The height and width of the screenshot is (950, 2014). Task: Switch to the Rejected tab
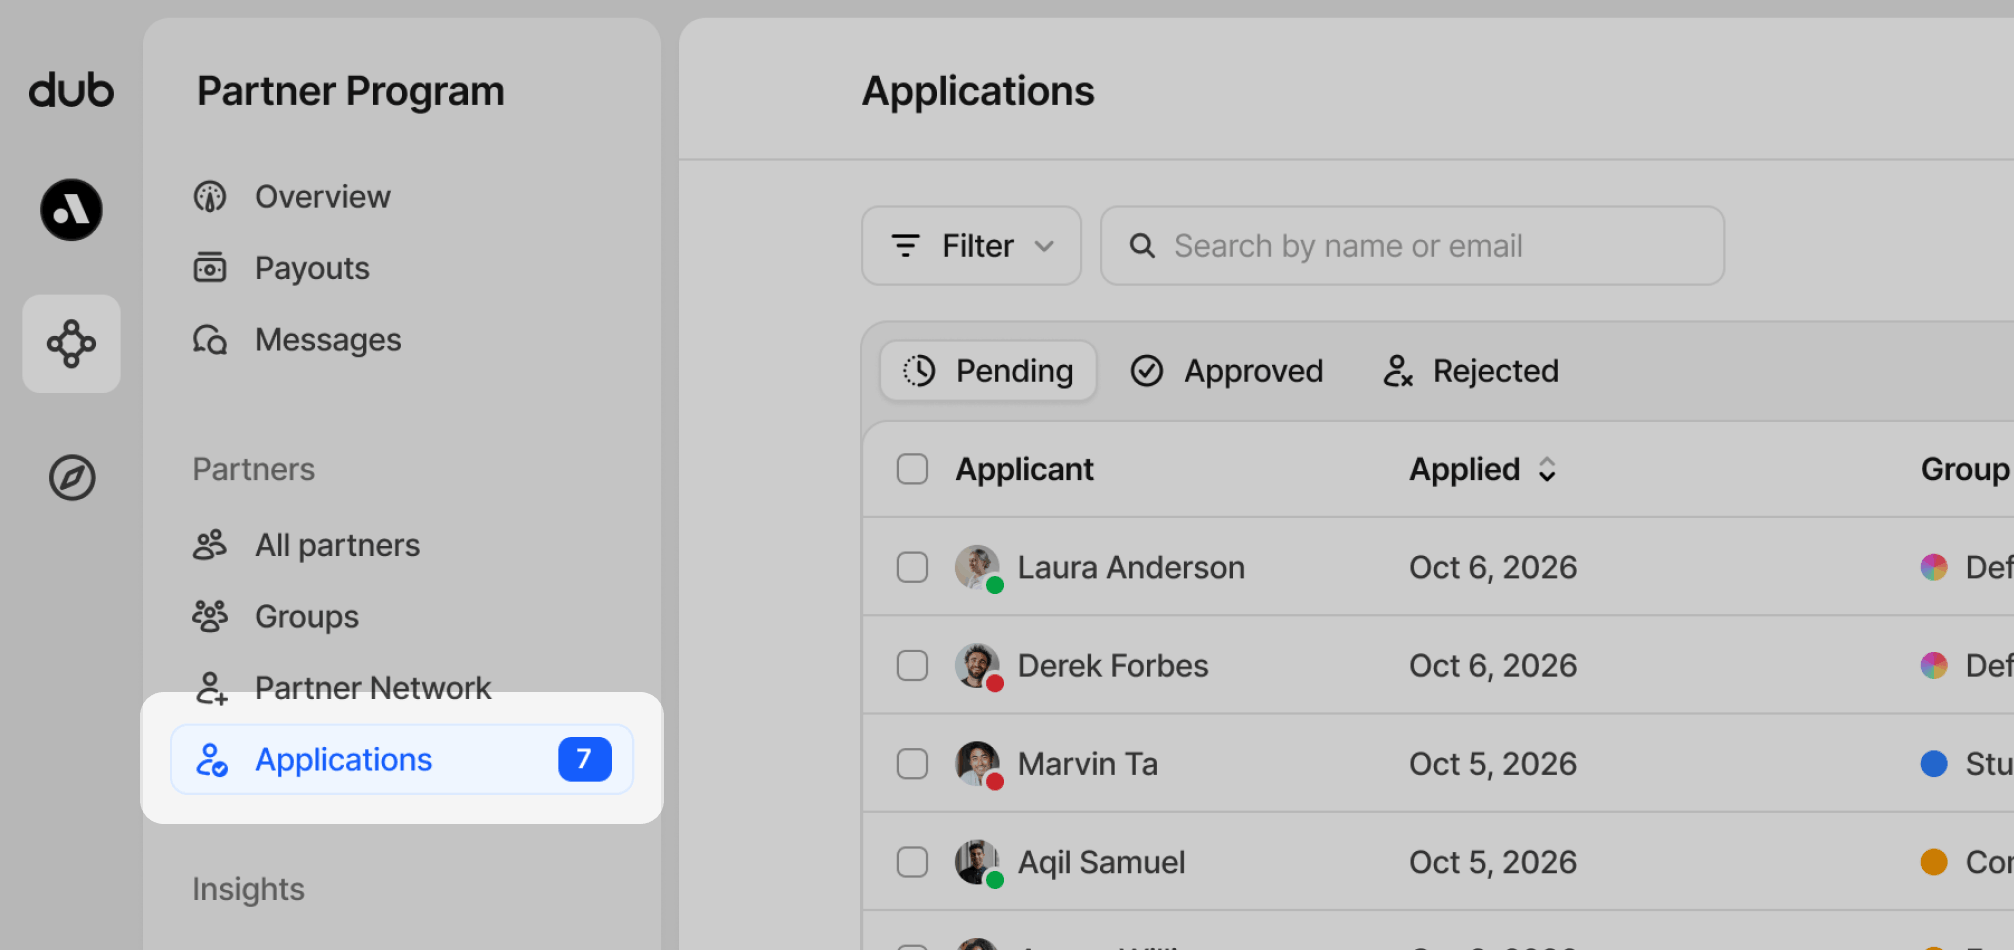click(1471, 371)
